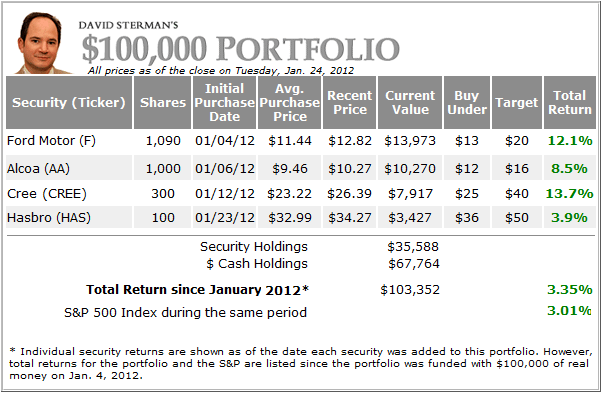This screenshot has height=395, width=602.
Task: Click the S&P 500 Index 3.01% figure
Action: [x=569, y=310]
